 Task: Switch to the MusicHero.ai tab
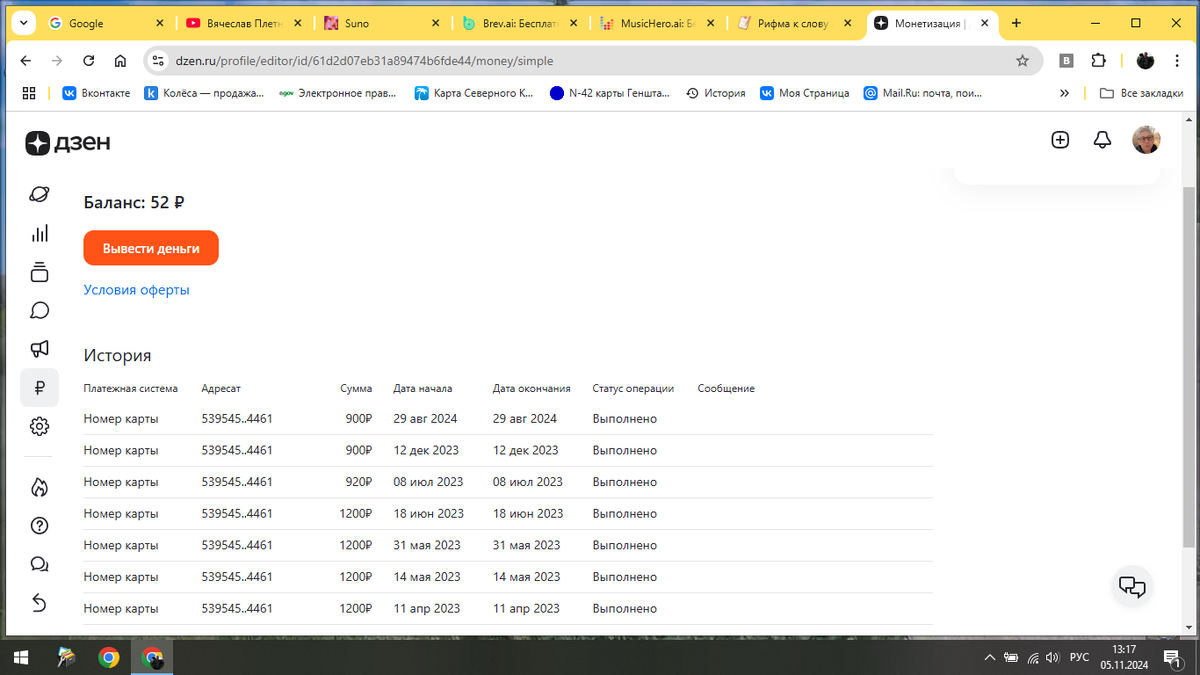[655, 23]
